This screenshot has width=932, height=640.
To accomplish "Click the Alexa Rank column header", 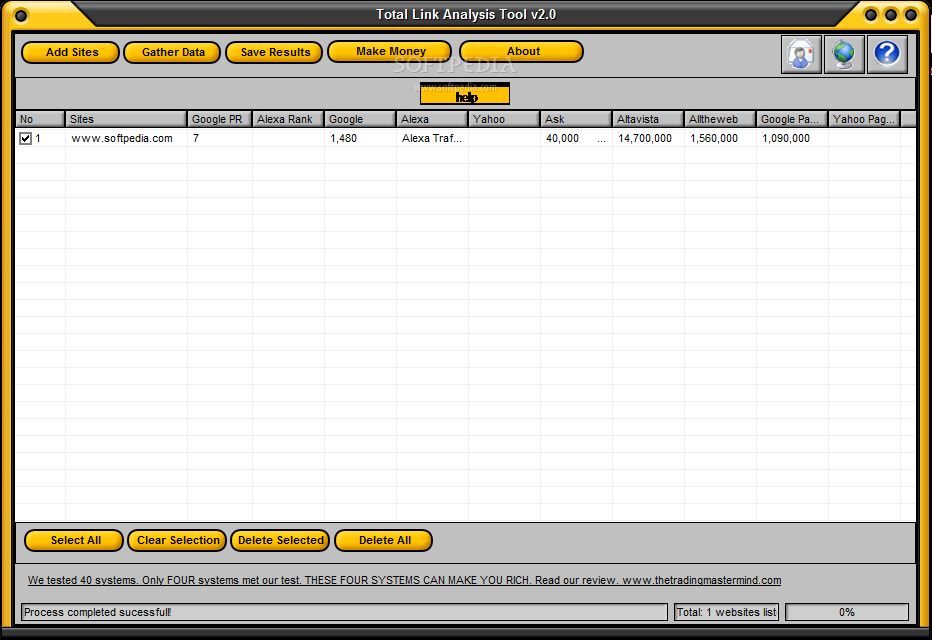I will click(288, 119).
